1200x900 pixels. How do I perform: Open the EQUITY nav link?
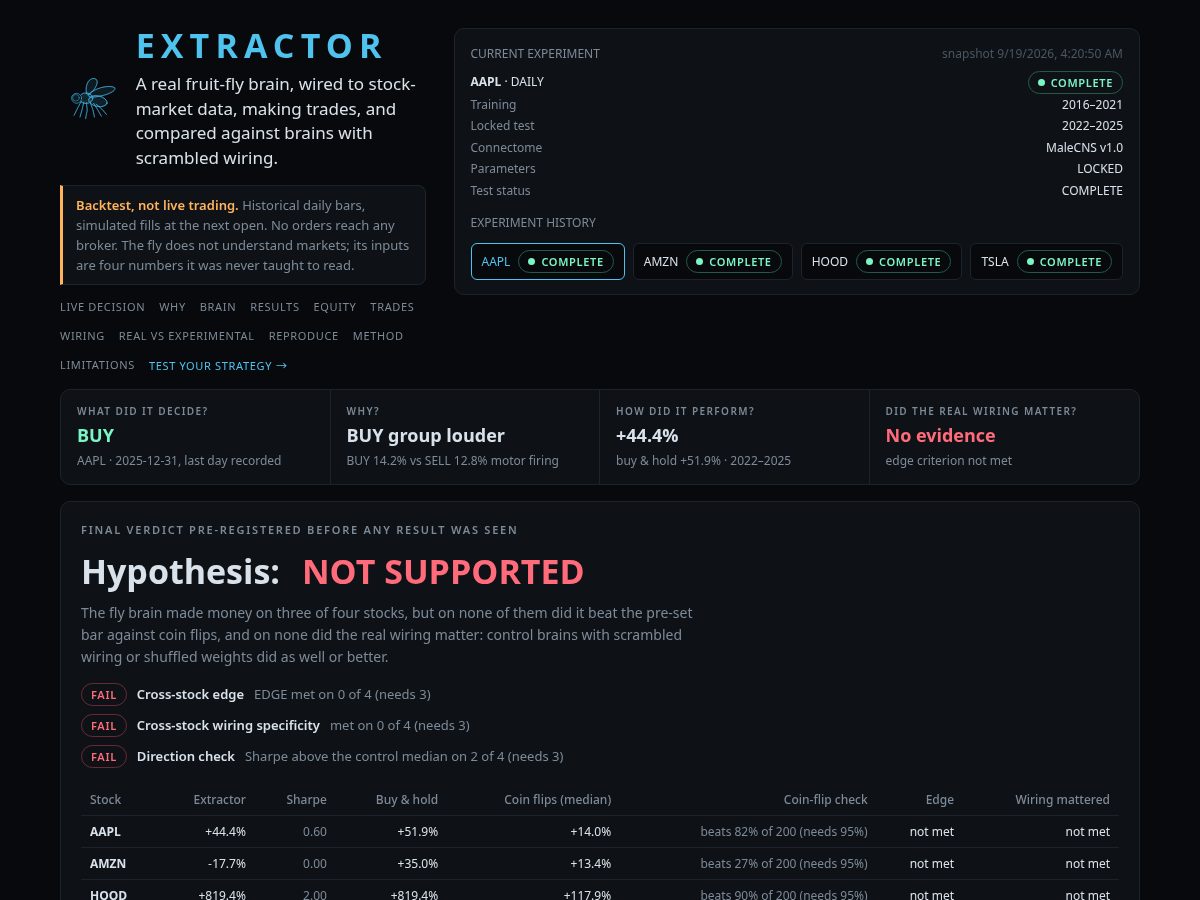tap(335, 307)
